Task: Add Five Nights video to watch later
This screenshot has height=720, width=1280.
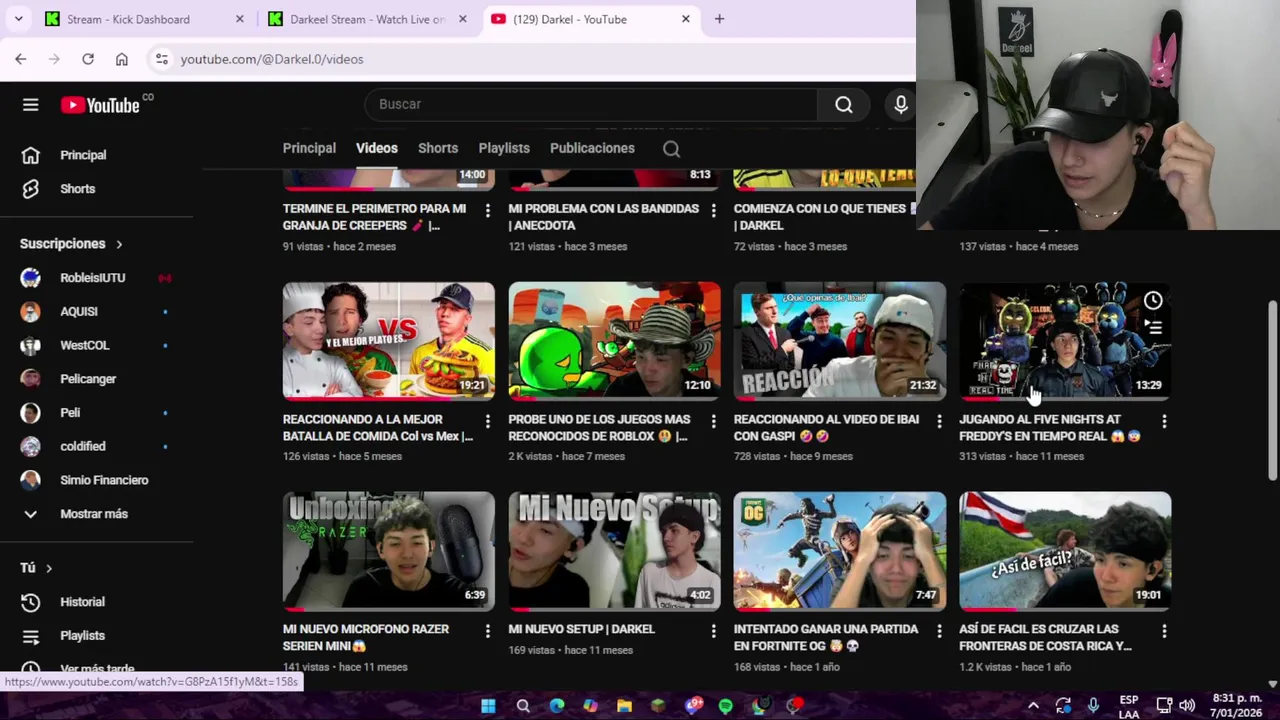Action: [1153, 300]
